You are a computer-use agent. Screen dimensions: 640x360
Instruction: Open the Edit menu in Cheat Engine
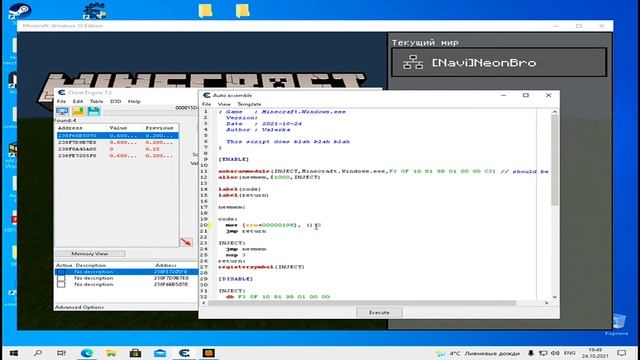[x=78, y=101]
